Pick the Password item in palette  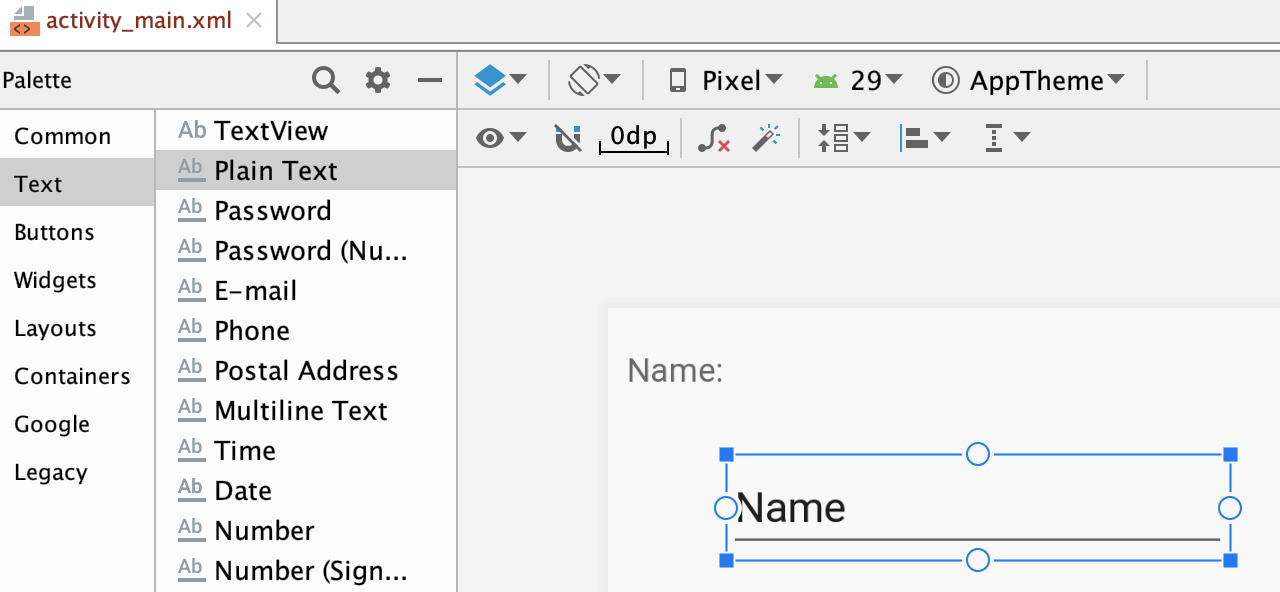click(x=272, y=211)
